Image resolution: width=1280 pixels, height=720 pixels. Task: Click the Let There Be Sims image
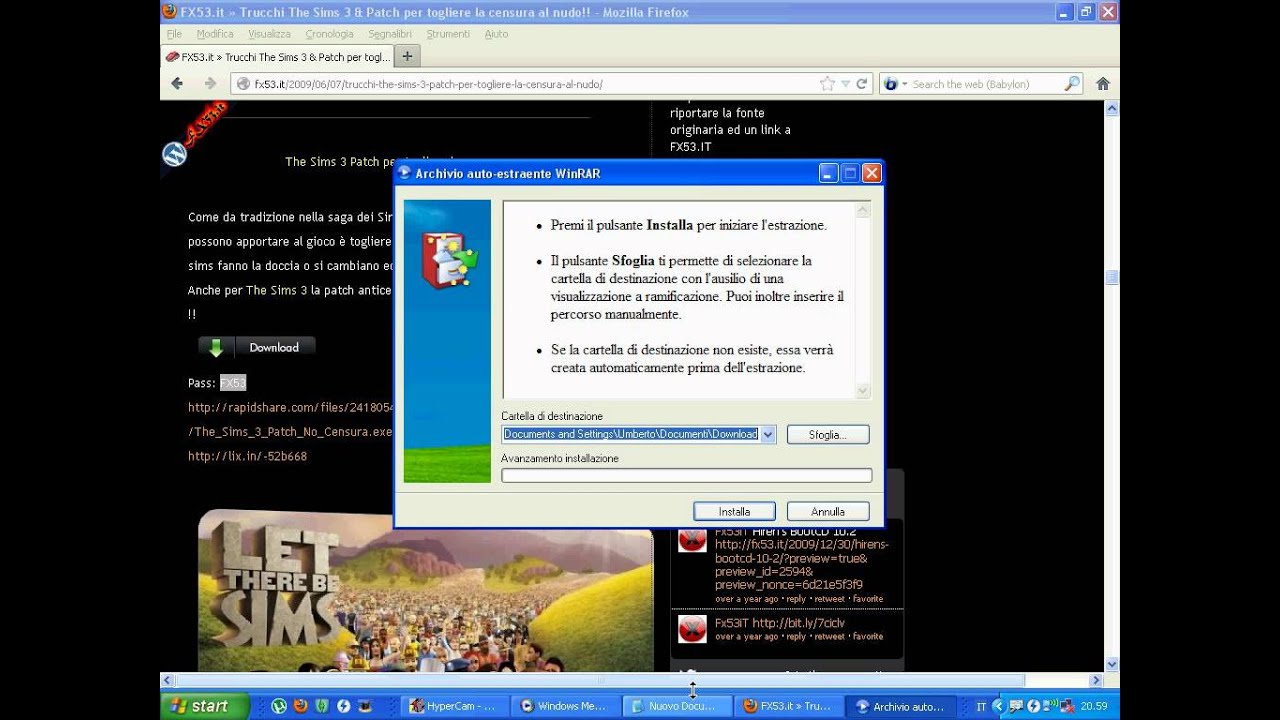(x=425, y=590)
